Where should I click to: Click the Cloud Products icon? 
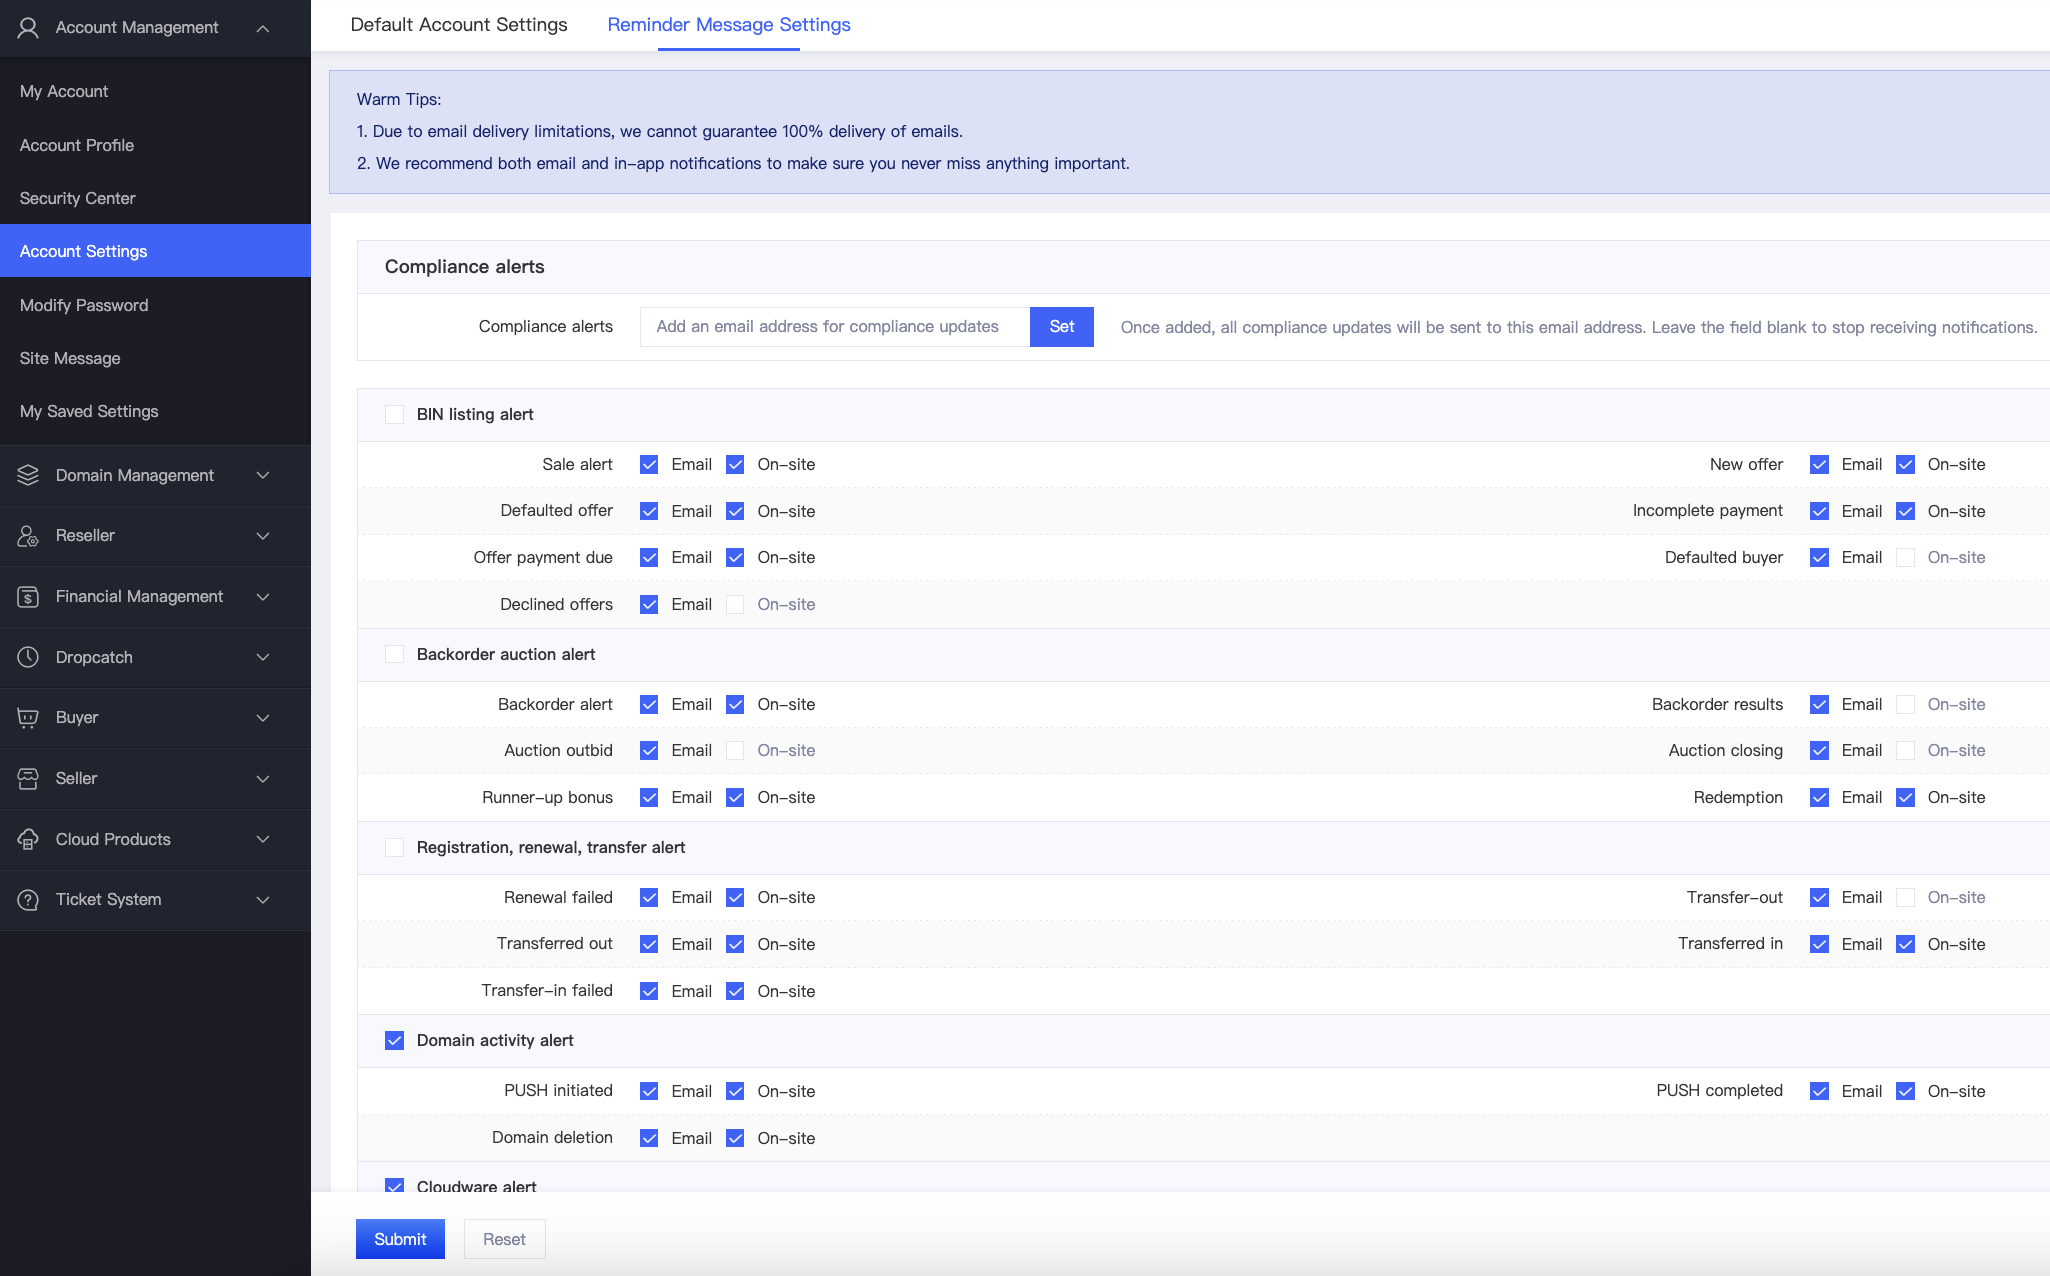point(28,839)
